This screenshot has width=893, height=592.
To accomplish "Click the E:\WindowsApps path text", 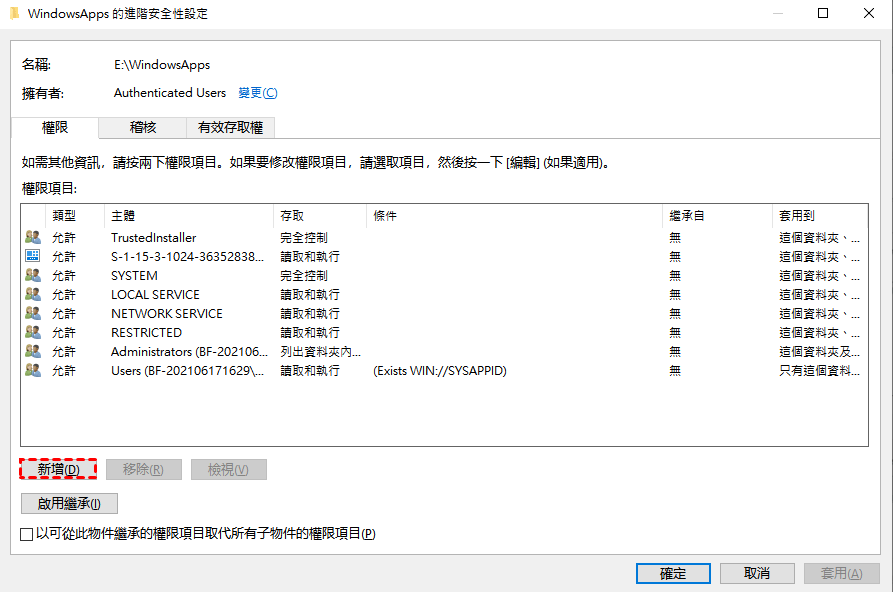I will coord(162,65).
